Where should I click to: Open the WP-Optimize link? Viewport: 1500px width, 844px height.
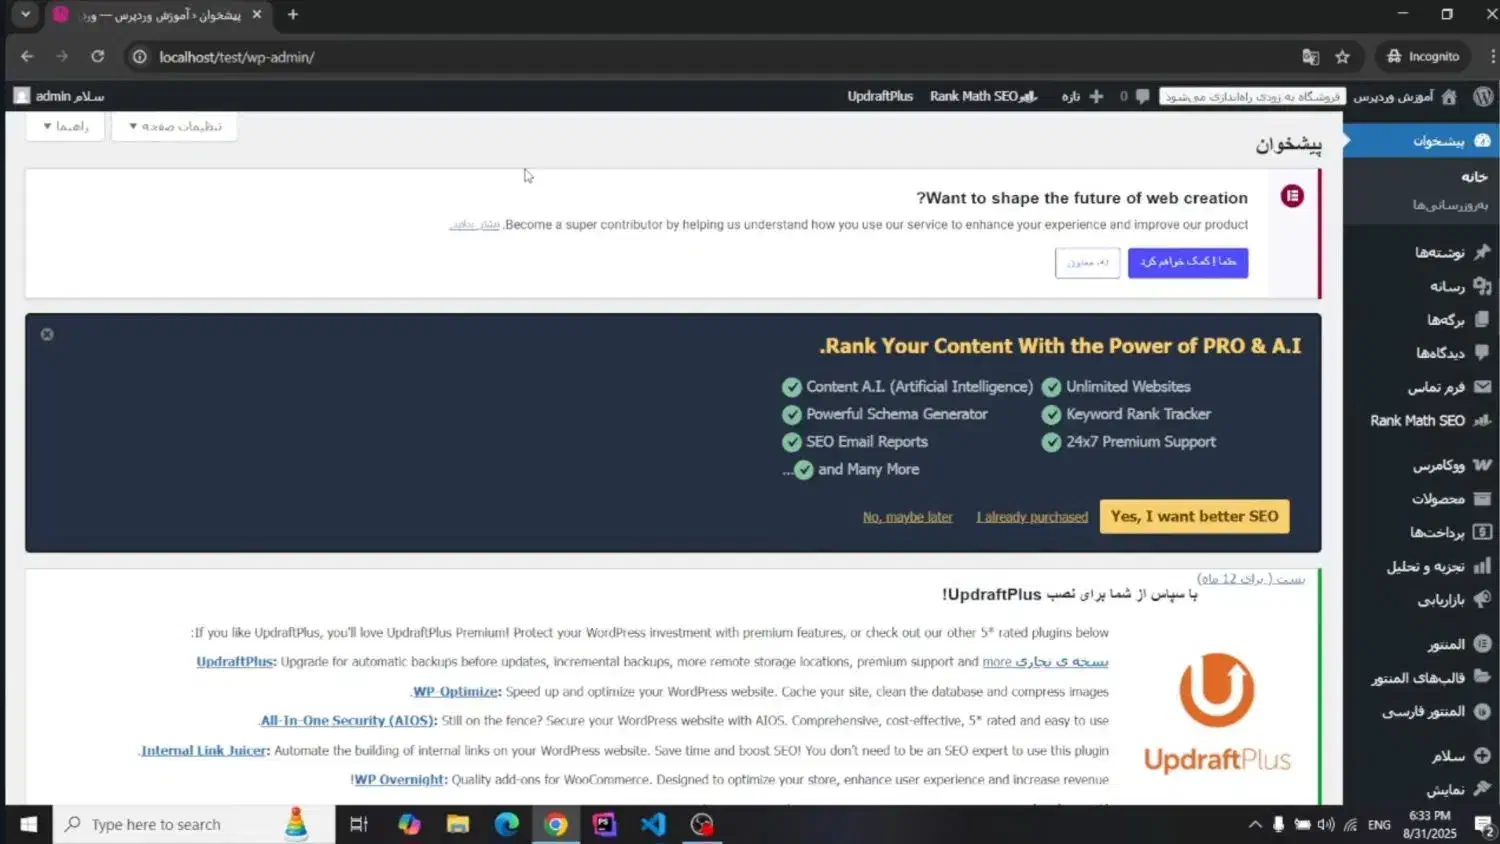[x=456, y=691]
